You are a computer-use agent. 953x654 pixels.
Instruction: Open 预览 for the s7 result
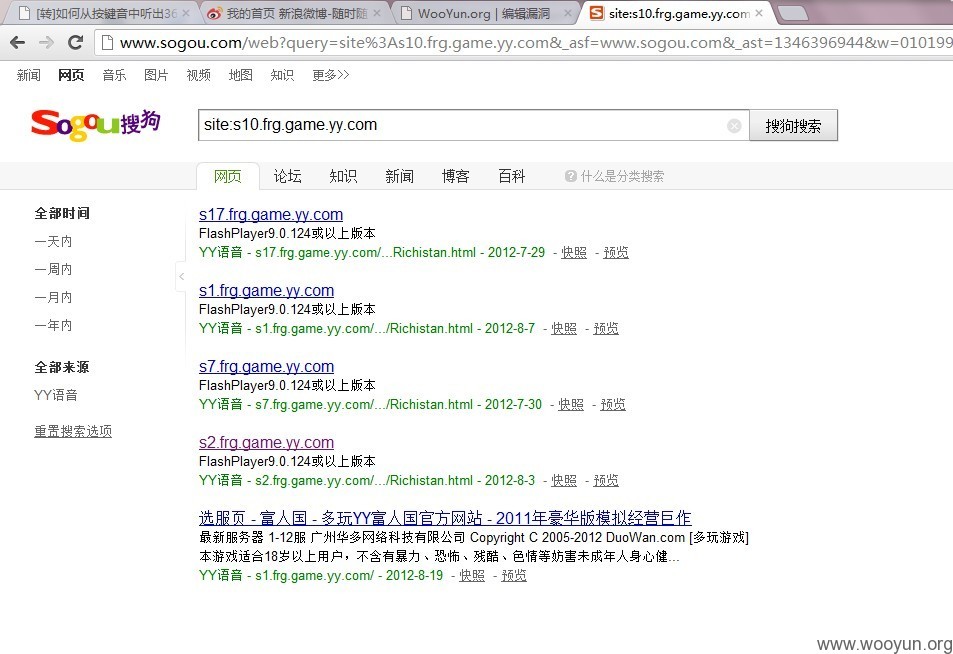coord(613,404)
